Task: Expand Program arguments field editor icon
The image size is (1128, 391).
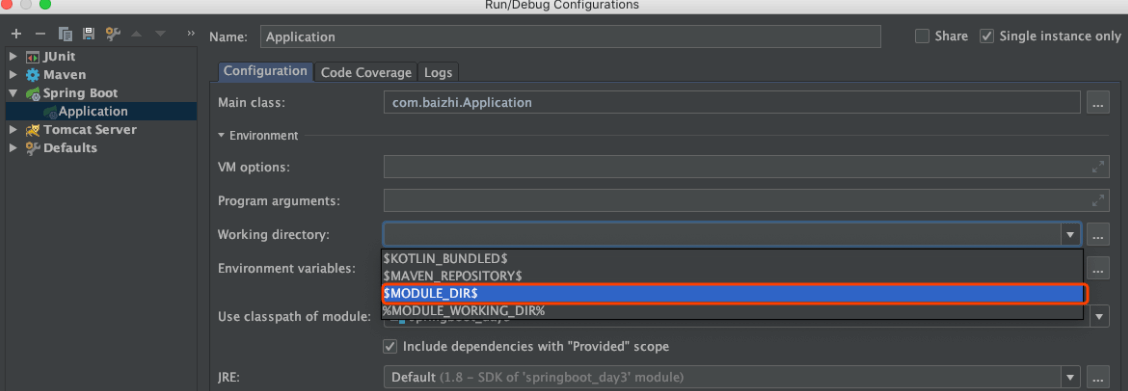Action: pyautogui.click(x=1098, y=201)
